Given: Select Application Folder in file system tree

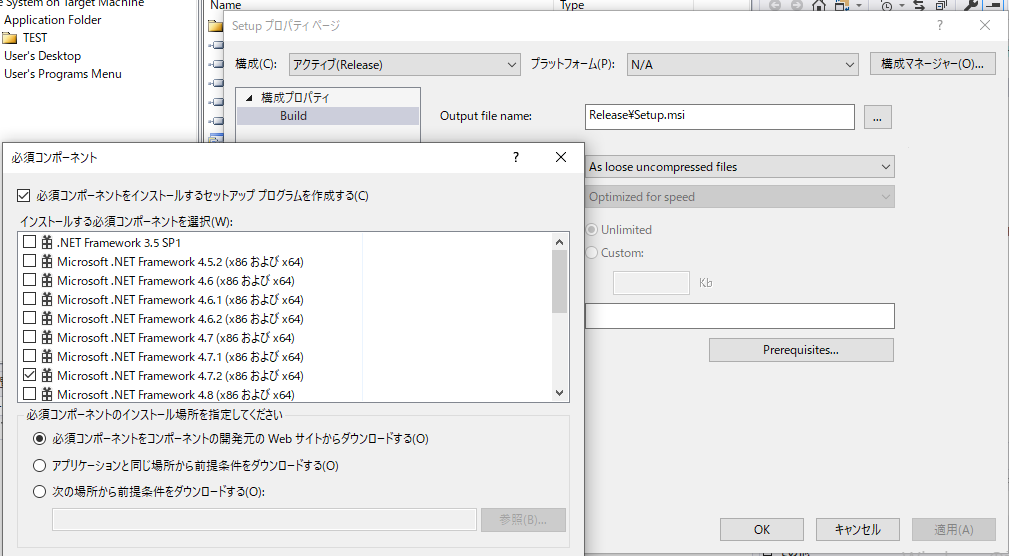Looking at the screenshot, I should [x=53, y=20].
